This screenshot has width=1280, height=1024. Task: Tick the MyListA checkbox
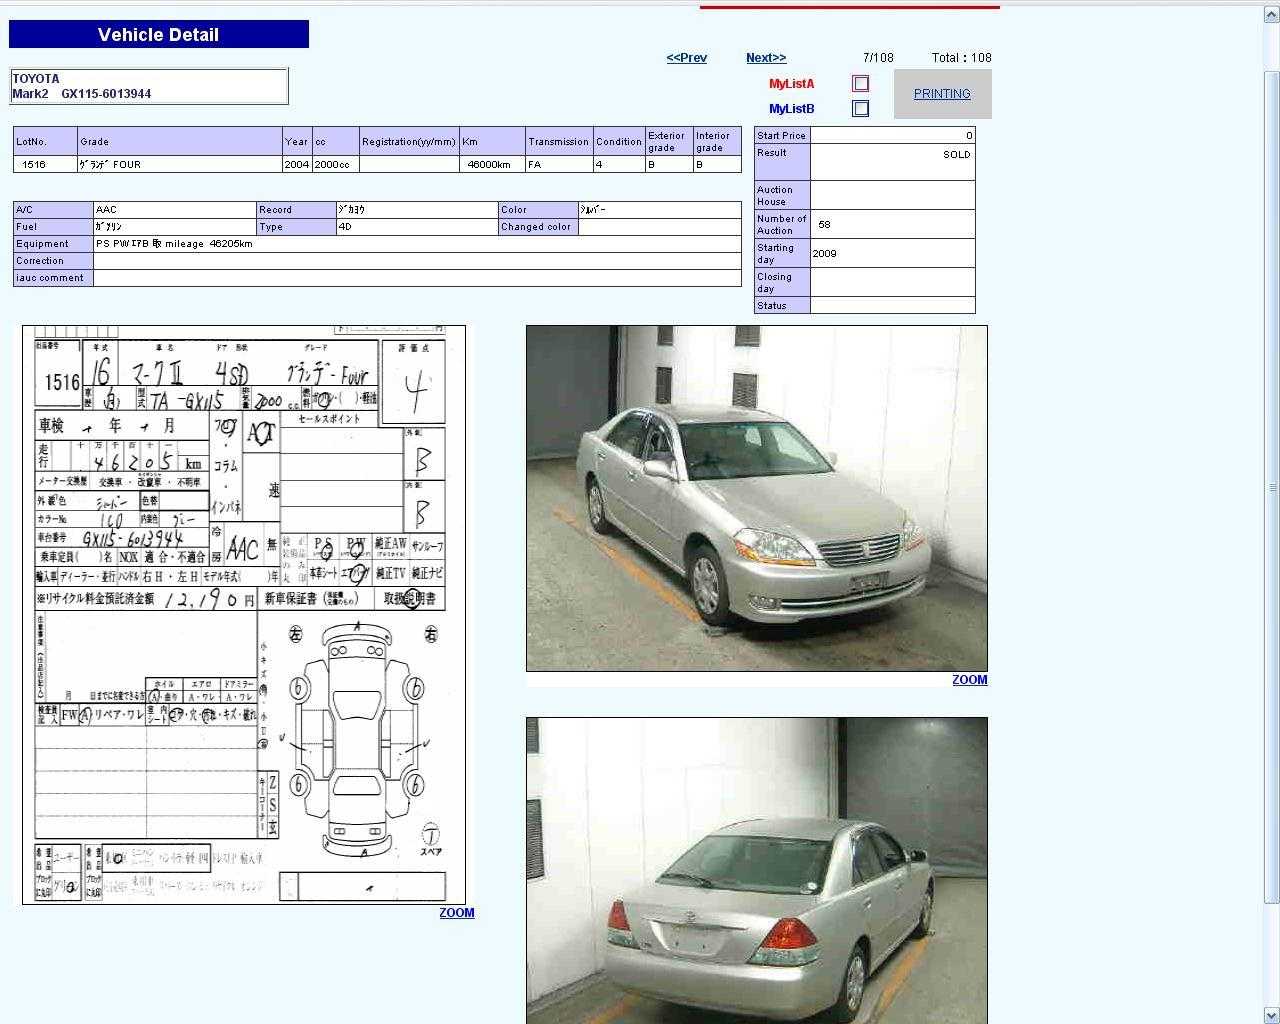coord(860,84)
